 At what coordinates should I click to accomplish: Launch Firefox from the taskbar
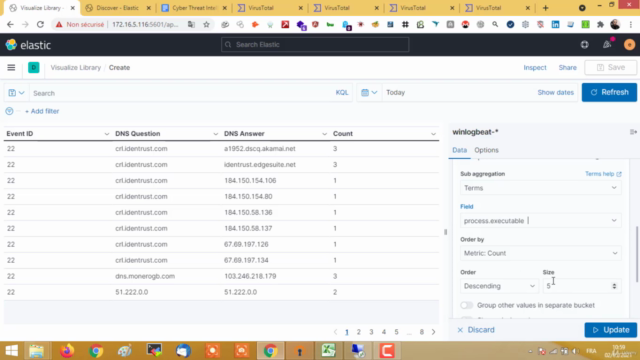click(67, 351)
